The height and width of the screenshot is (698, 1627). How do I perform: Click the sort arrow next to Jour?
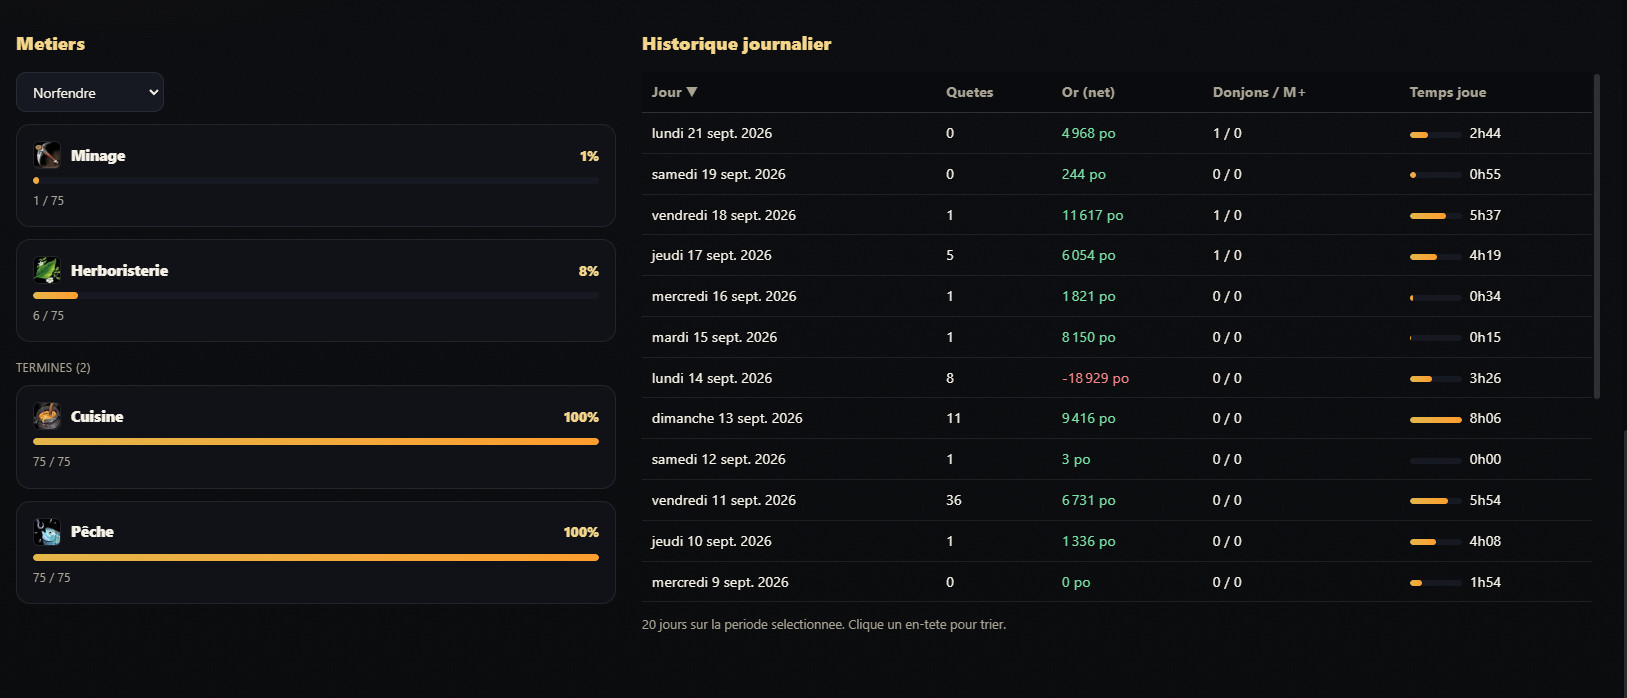click(692, 92)
